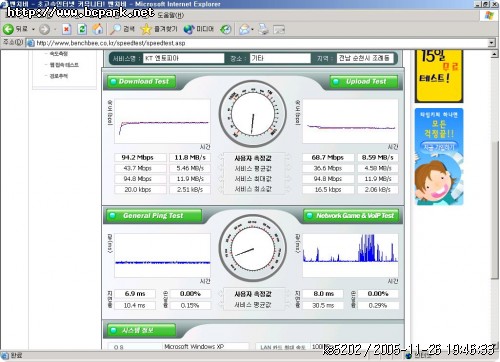Print the page with the printer icon
The height and width of the screenshot is (362, 500).
click(264, 29)
